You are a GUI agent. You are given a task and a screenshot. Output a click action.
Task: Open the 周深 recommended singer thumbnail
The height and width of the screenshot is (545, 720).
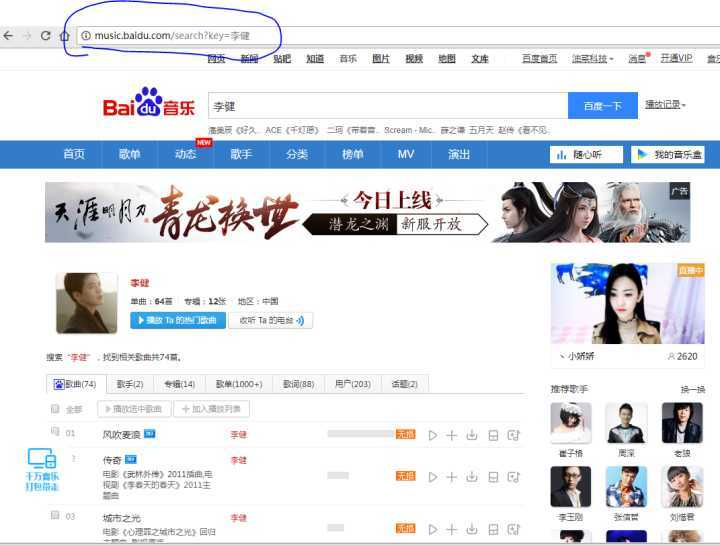626,423
